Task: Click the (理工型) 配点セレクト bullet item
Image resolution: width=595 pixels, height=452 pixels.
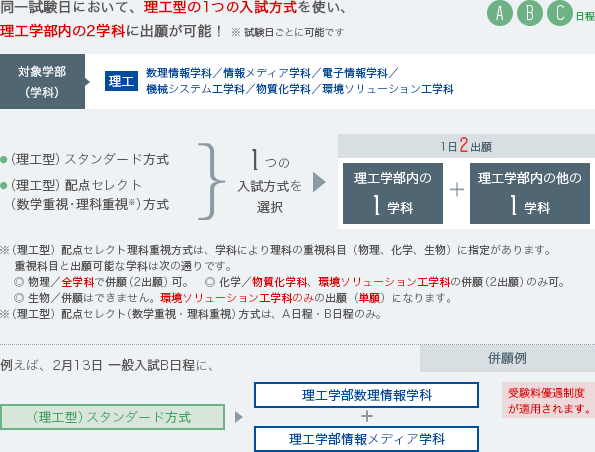Action: tap(85, 195)
